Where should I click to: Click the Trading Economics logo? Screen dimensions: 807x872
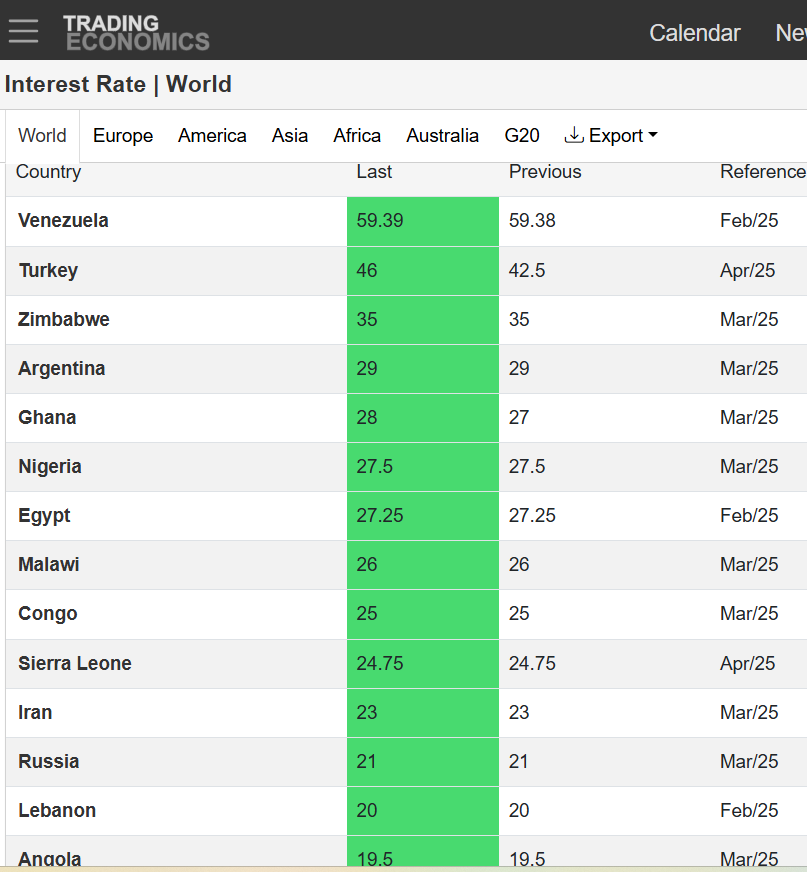coord(136,32)
